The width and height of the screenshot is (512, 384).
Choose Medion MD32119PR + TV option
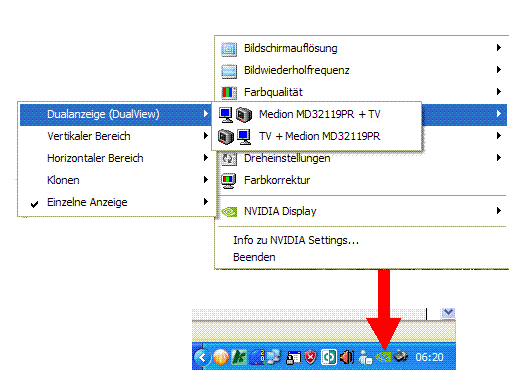(x=317, y=114)
